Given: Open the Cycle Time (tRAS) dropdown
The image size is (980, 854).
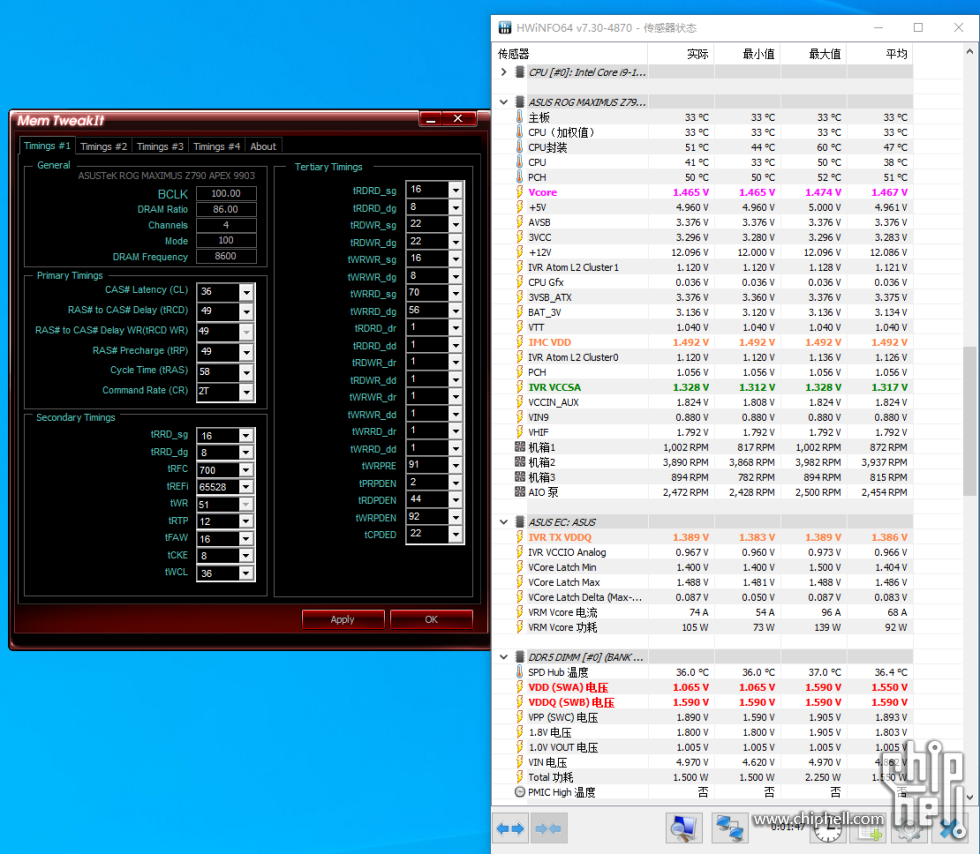Looking at the screenshot, I should [x=247, y=373].
